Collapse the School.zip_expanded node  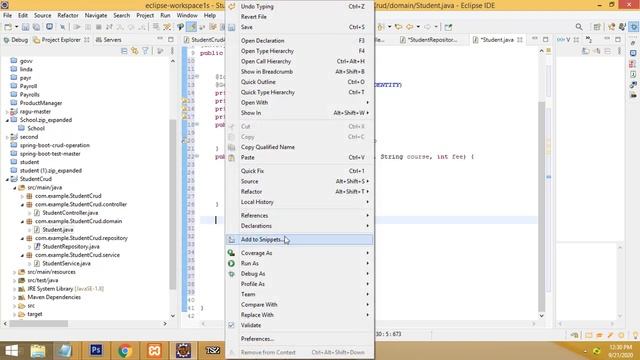coord(7,120)
